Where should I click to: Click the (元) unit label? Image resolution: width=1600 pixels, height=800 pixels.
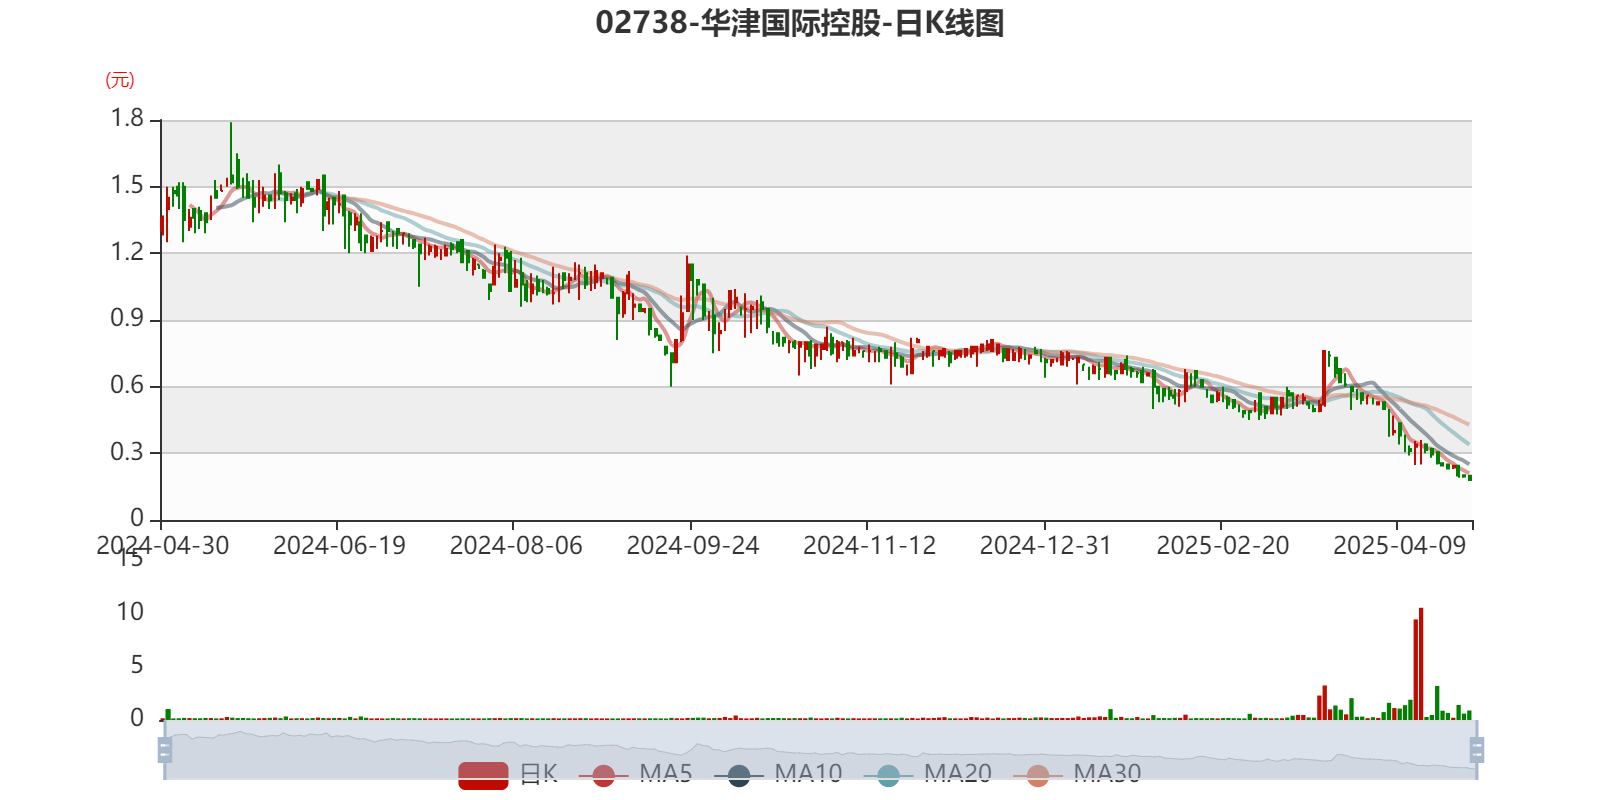click(120, 80)
